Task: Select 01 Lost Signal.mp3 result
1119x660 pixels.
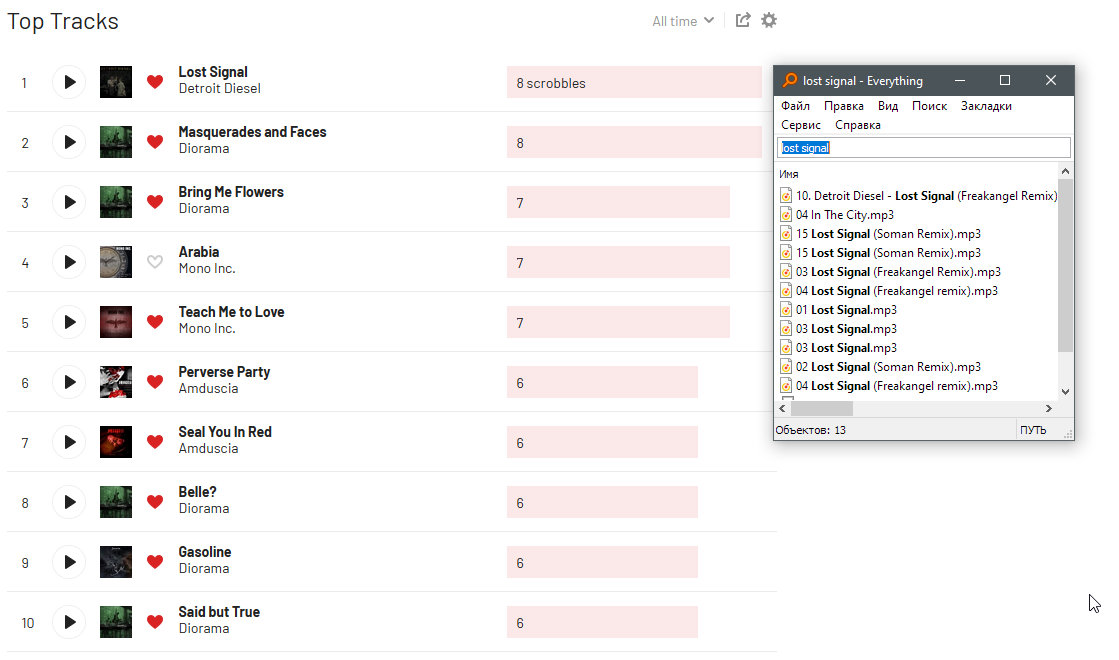Action: coord(846,310)
